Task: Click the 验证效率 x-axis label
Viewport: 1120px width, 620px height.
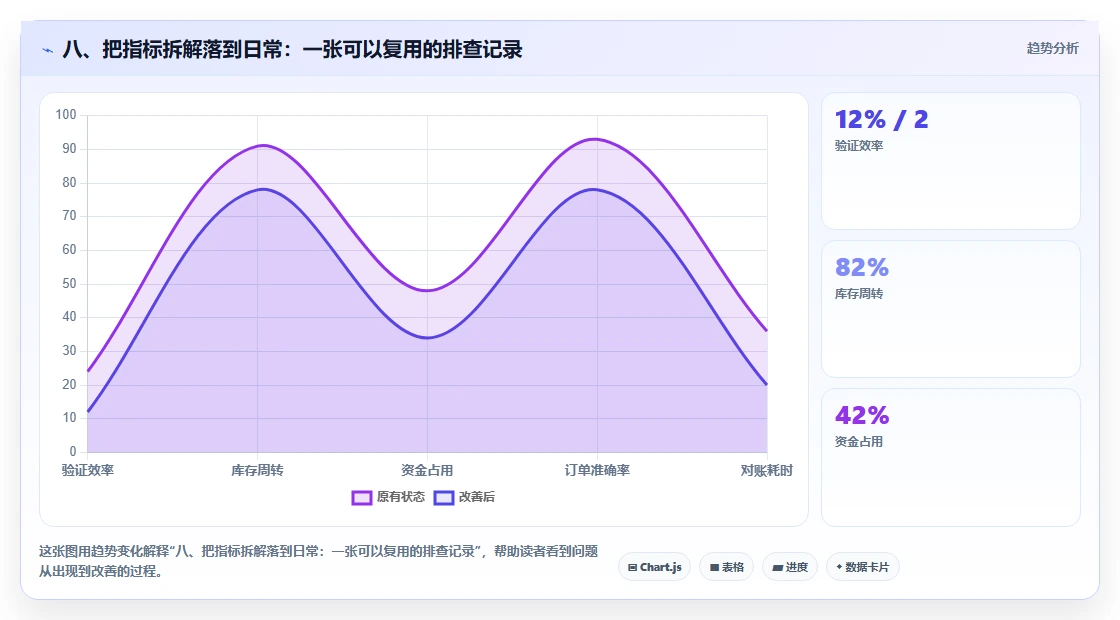Action: 88,471
